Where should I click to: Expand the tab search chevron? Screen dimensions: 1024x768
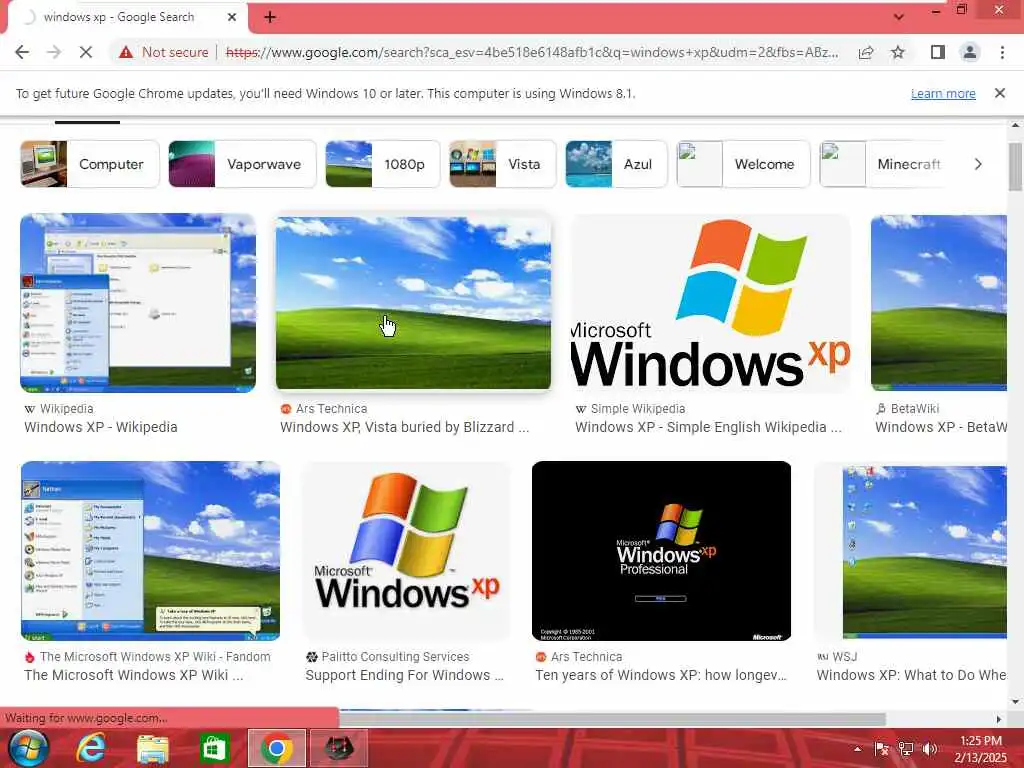pos(899,17)
